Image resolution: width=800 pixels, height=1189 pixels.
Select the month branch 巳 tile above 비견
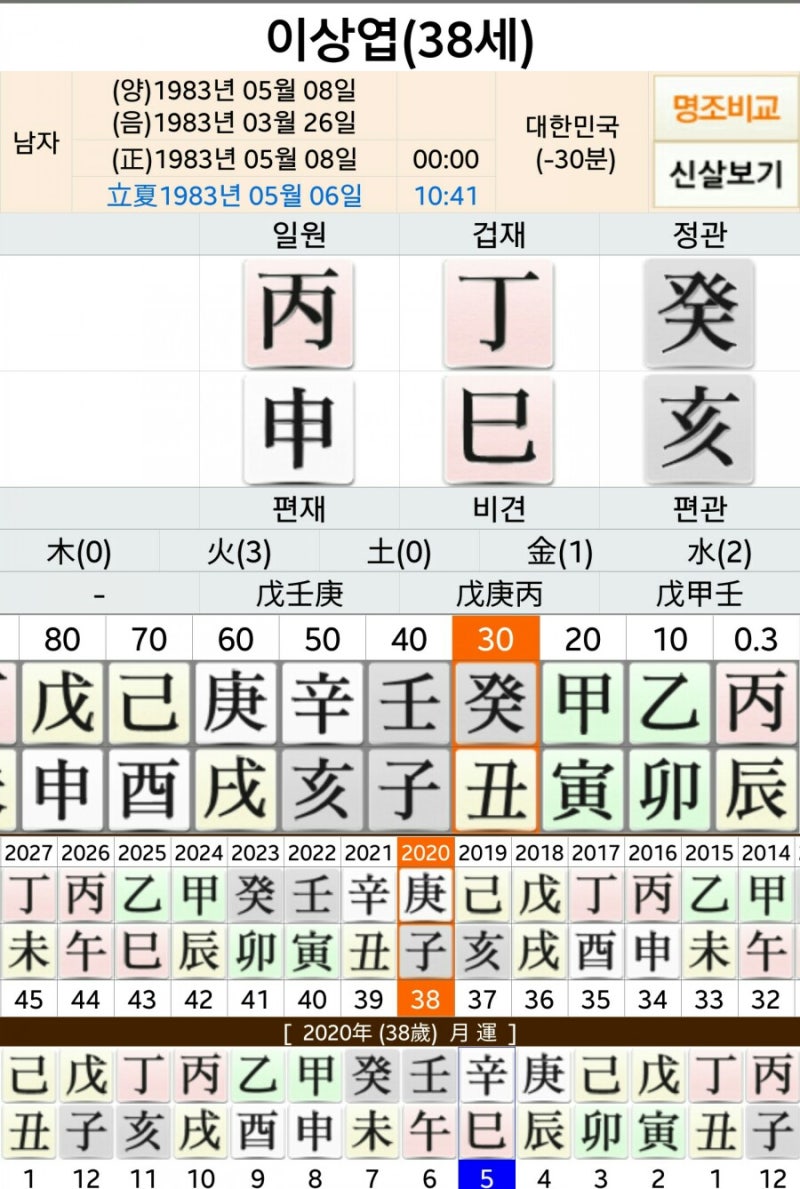499,428
